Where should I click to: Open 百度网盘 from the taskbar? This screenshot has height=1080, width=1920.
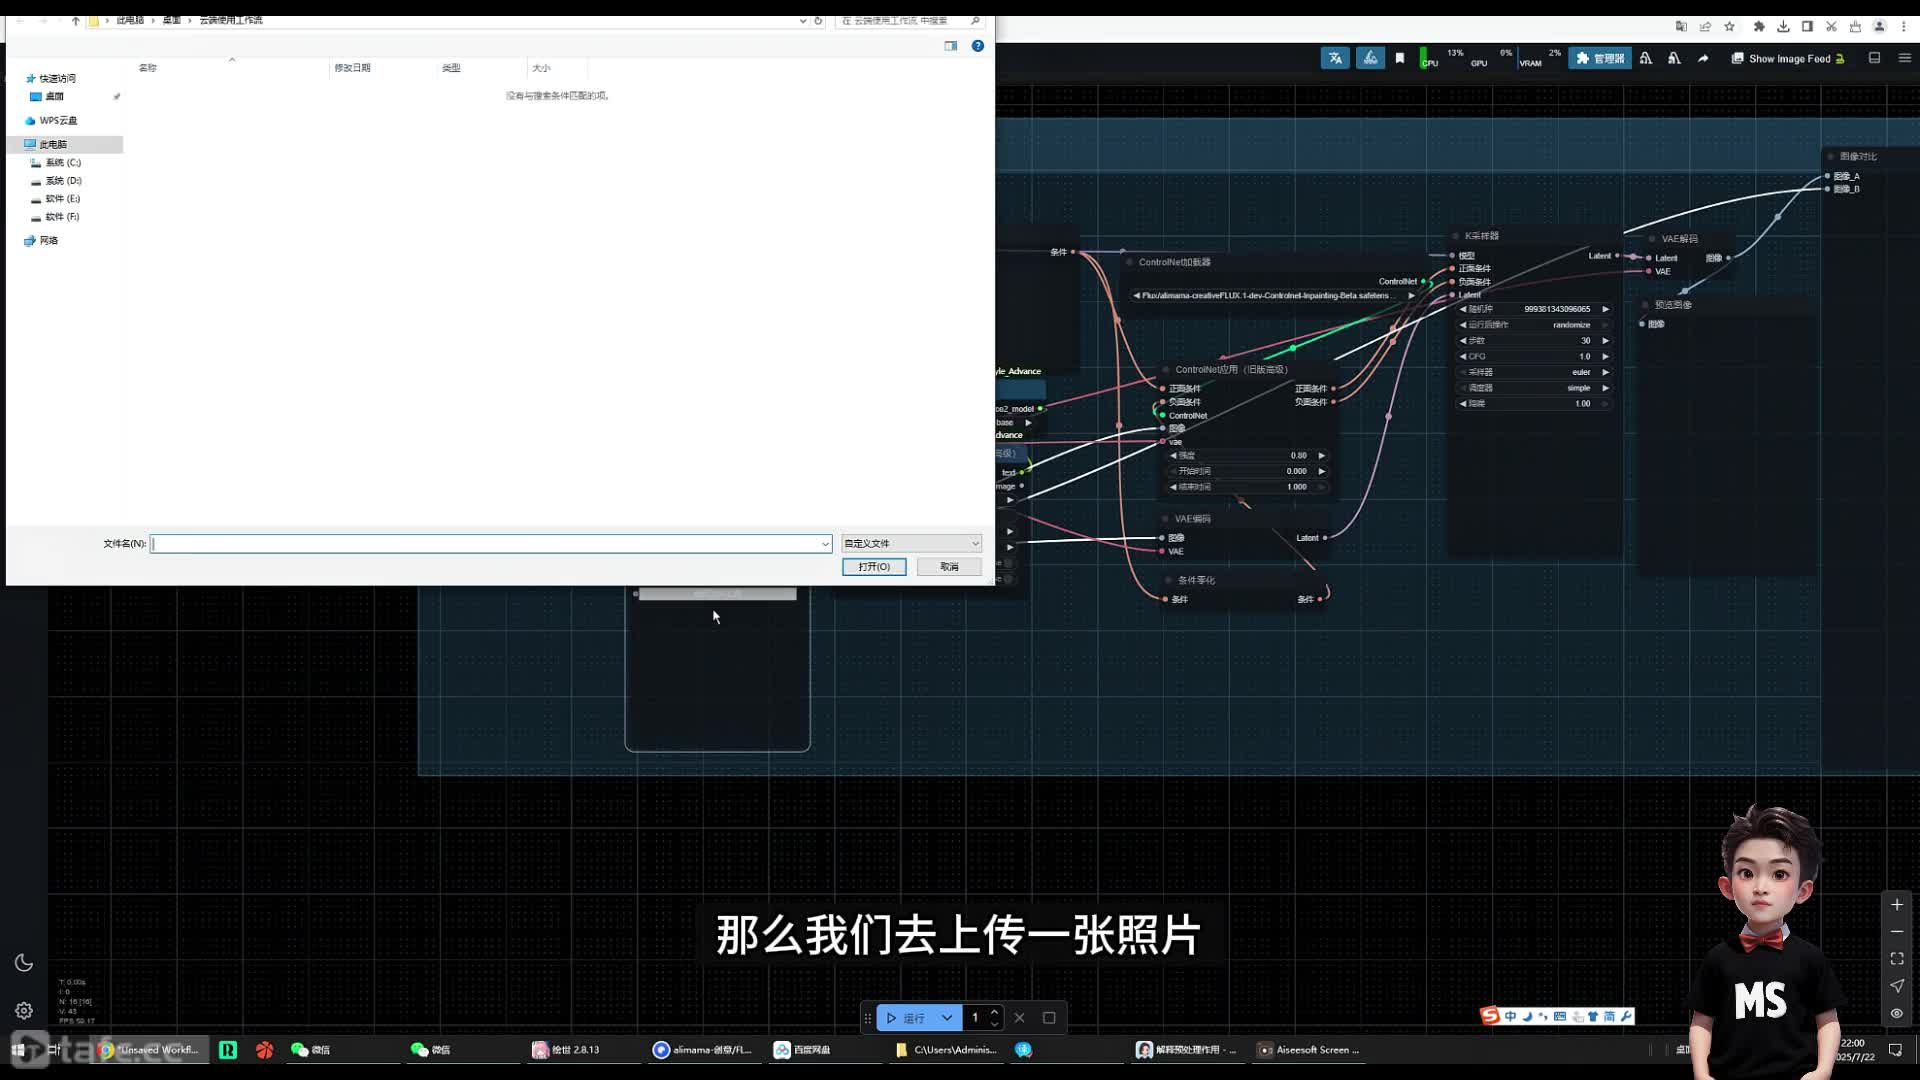tap(803, 1050)
